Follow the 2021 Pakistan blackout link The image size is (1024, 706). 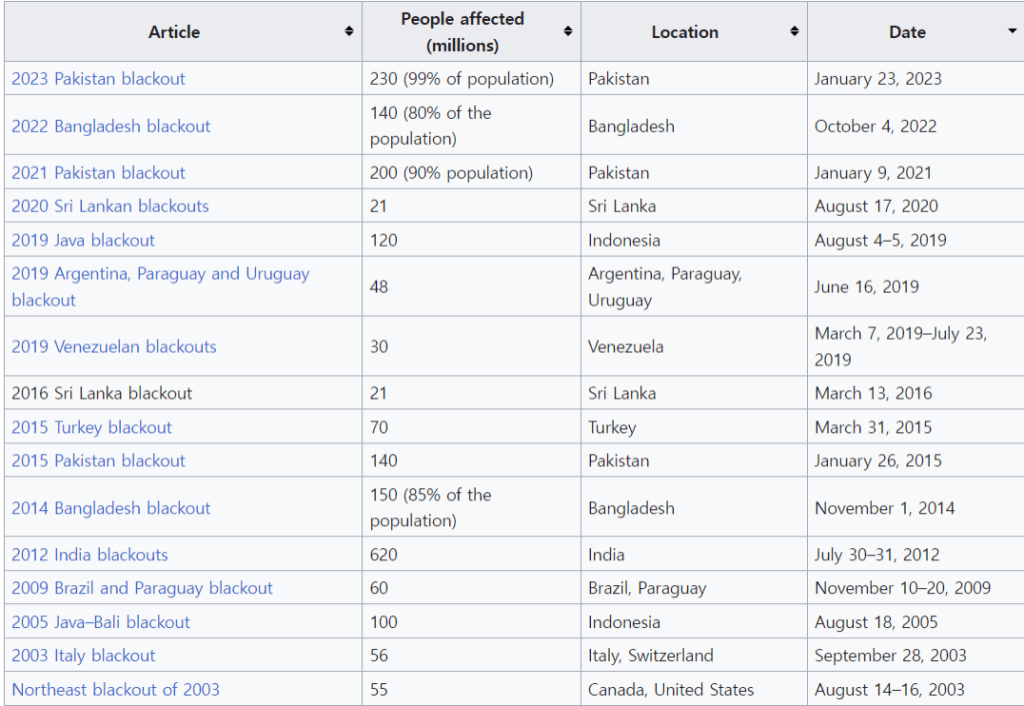point(98,173)
